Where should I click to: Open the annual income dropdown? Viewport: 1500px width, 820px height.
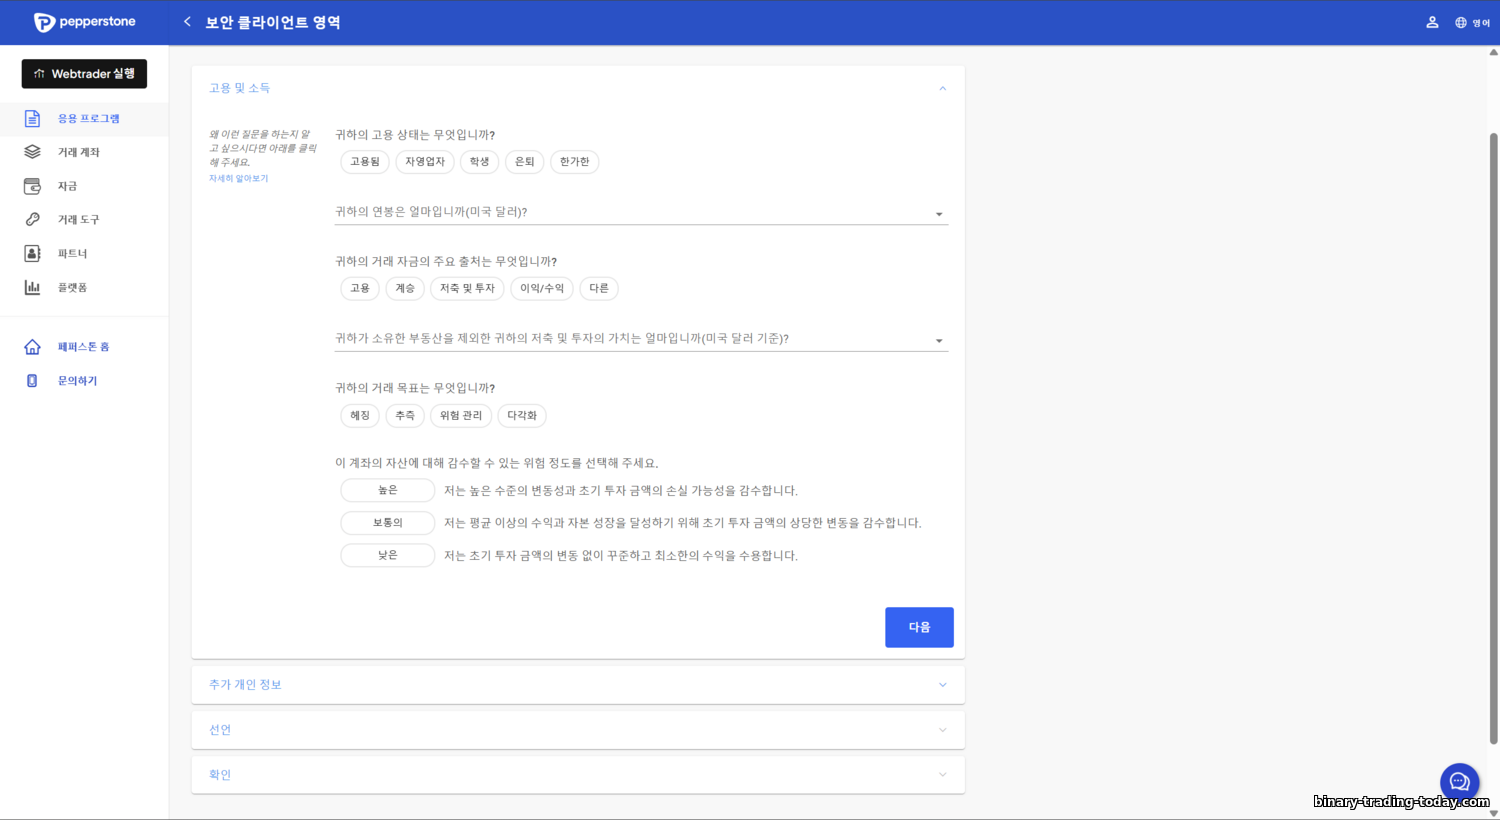click(640, 212)
